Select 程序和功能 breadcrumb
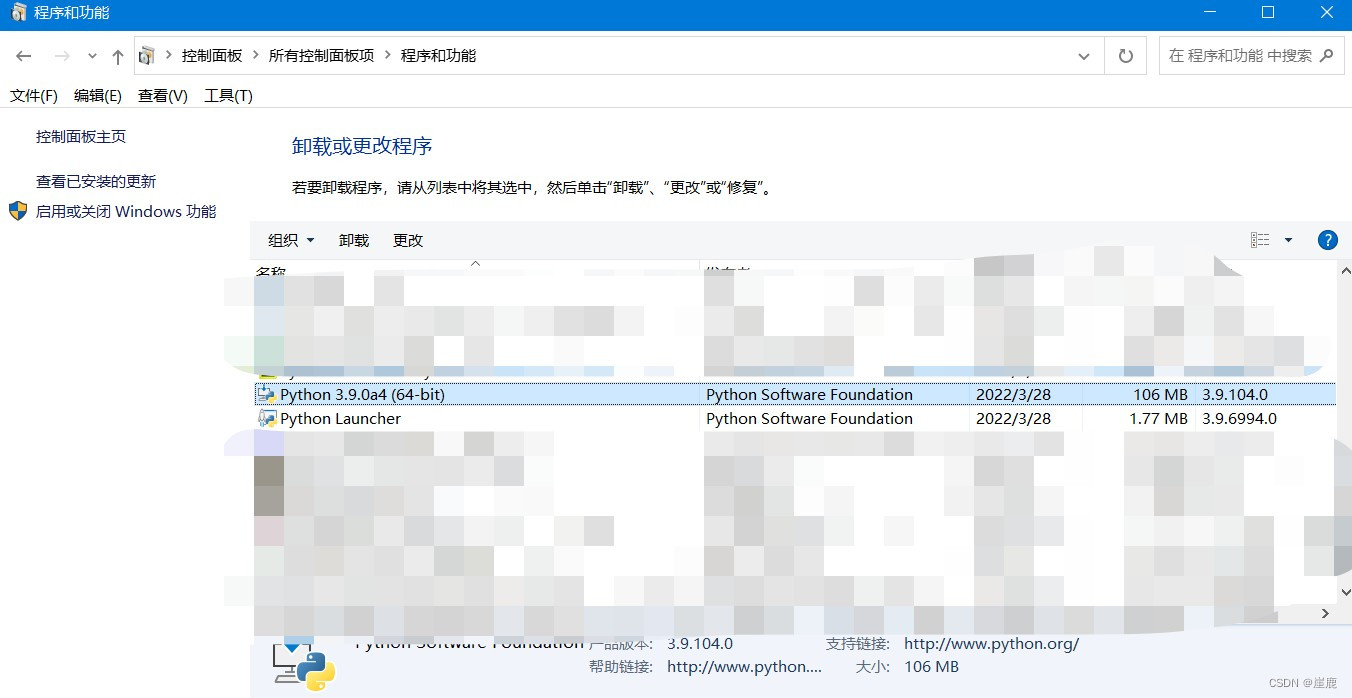Image resolution: width=1352 pixels, height=698 pixels. 438,56
